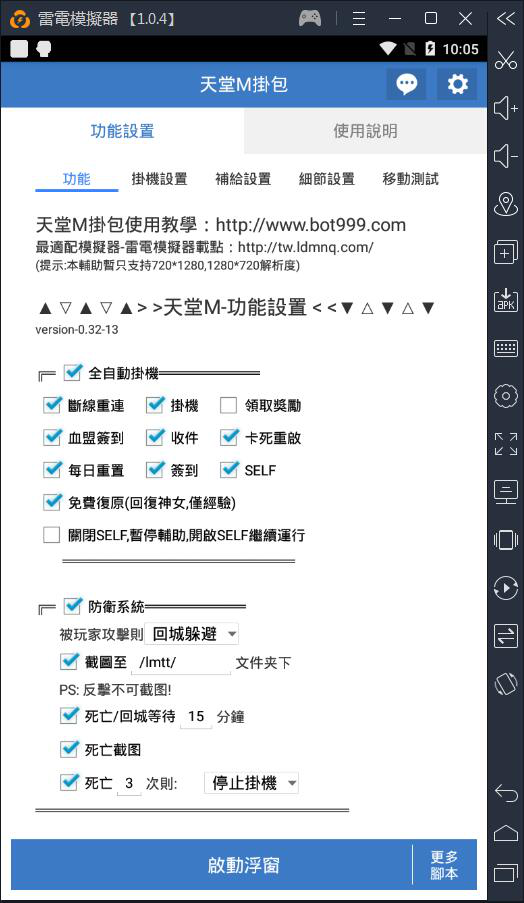The width and height of the screenshot is (524, 903).
Task: Install APK via sidebar APK icon
Action: pos(506,300)
